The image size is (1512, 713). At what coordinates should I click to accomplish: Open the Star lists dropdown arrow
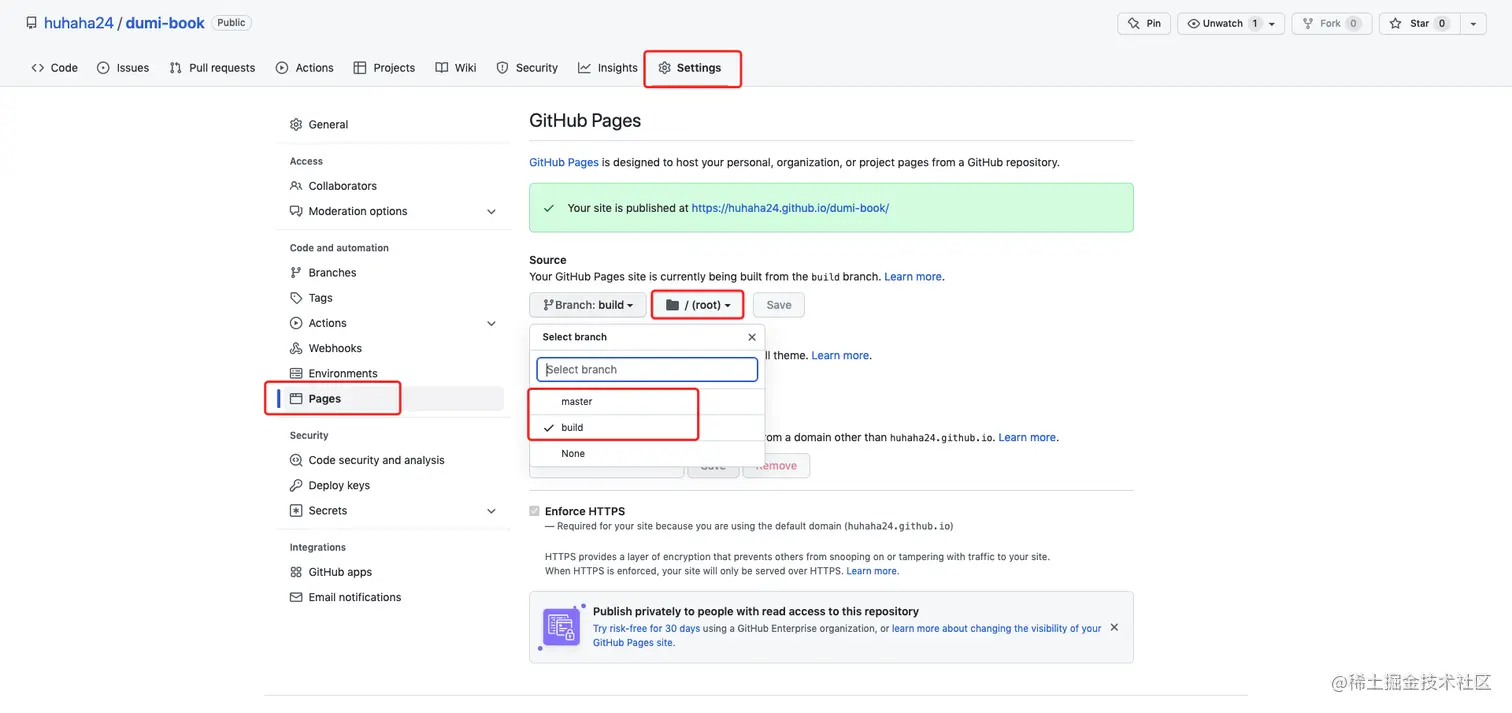(1473, 23)
